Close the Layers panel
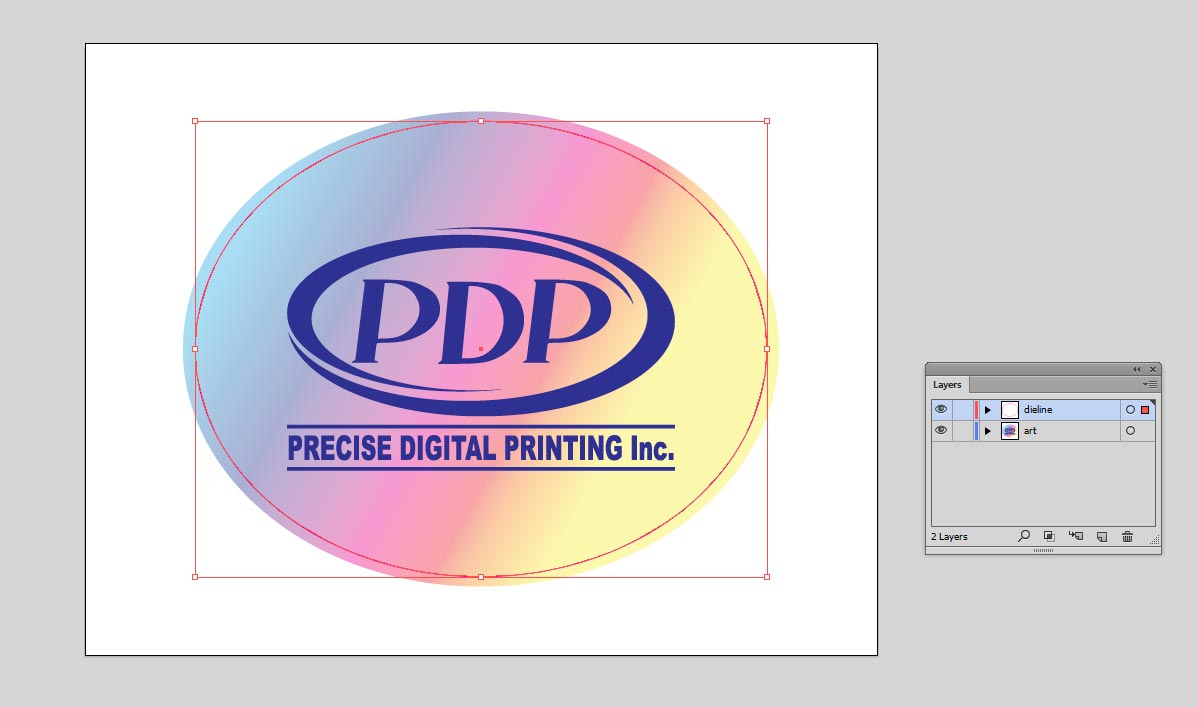This screenshot has height=707, width=1198. click(x=1153, y=369)
